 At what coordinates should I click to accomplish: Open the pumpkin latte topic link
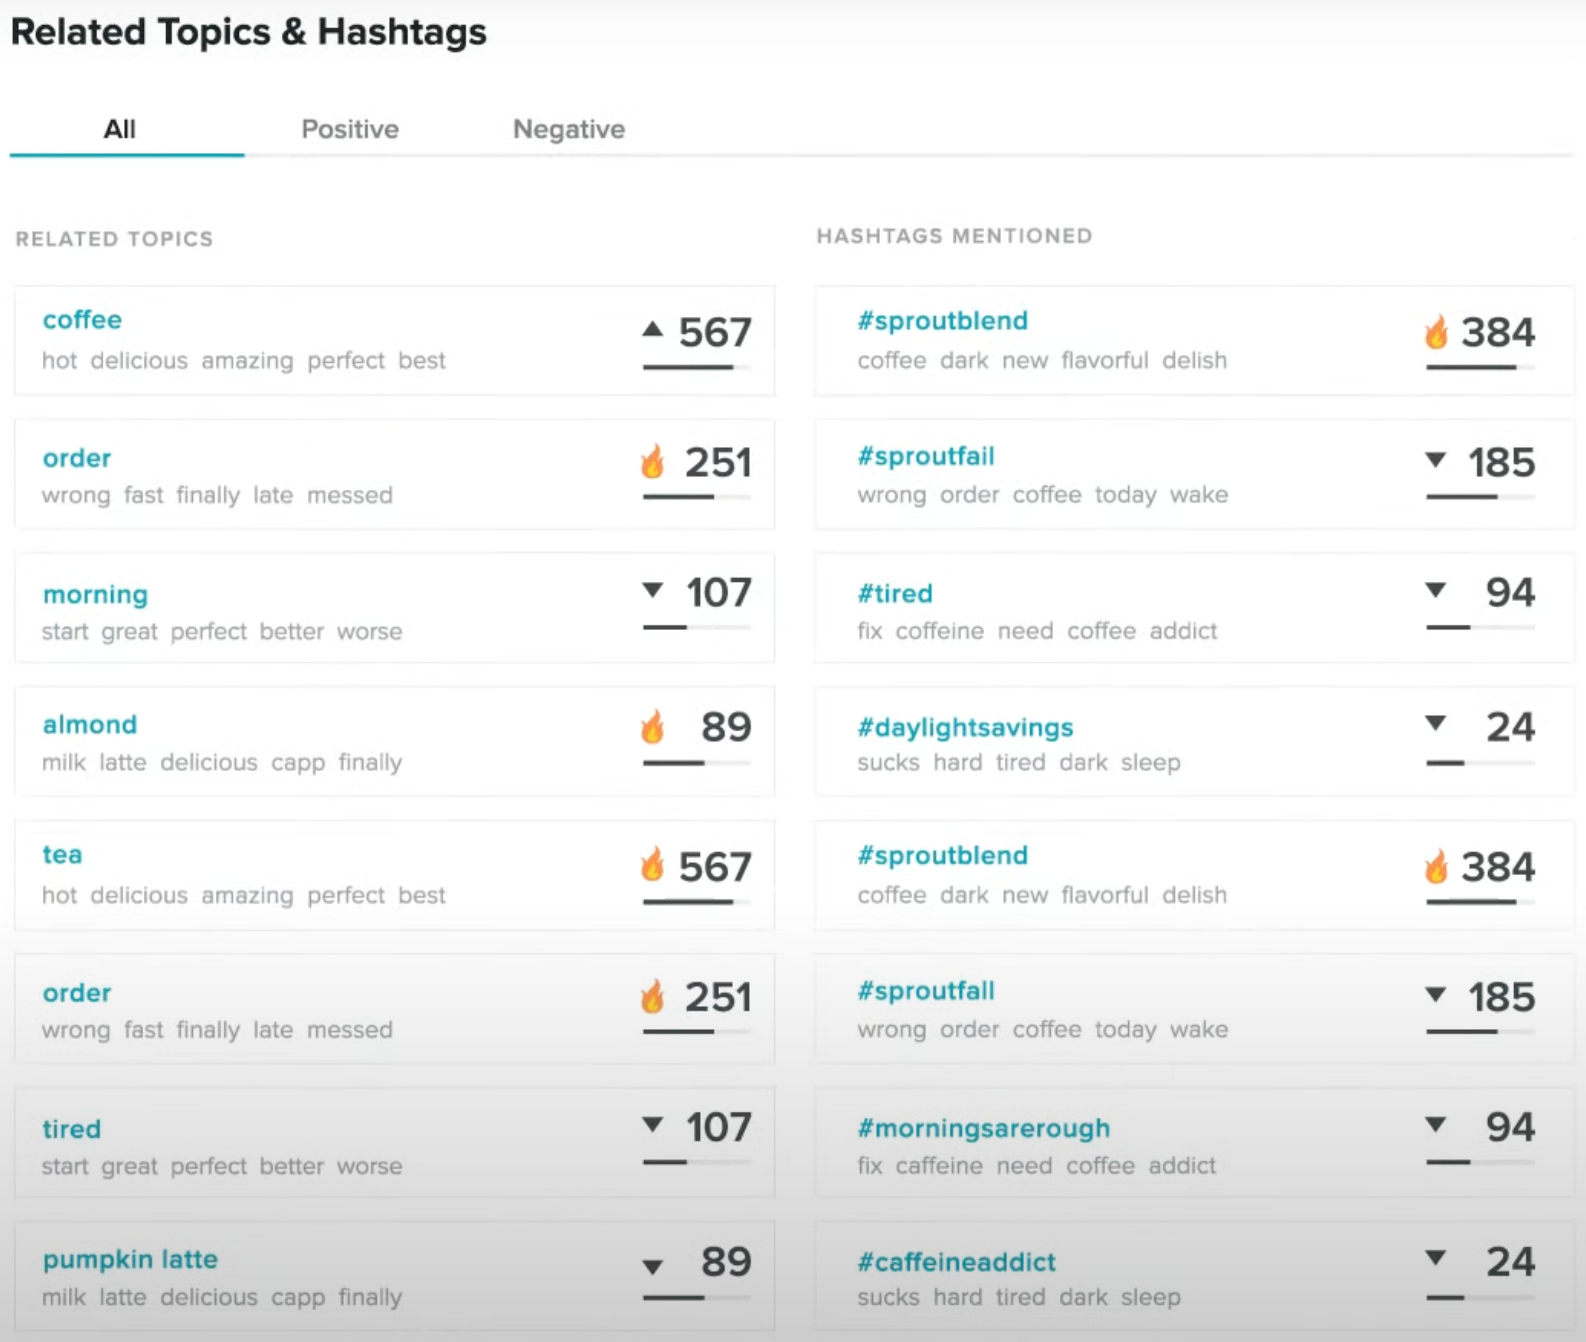[130, 1259]
